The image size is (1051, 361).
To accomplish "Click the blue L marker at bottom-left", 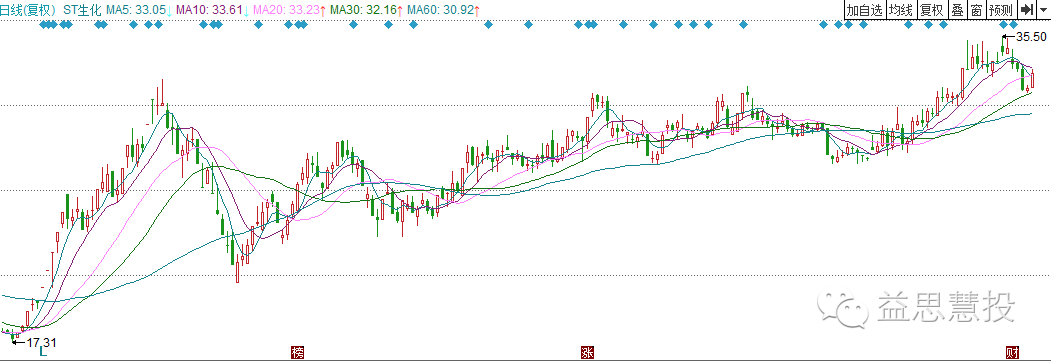I will [x=43, y=352].
